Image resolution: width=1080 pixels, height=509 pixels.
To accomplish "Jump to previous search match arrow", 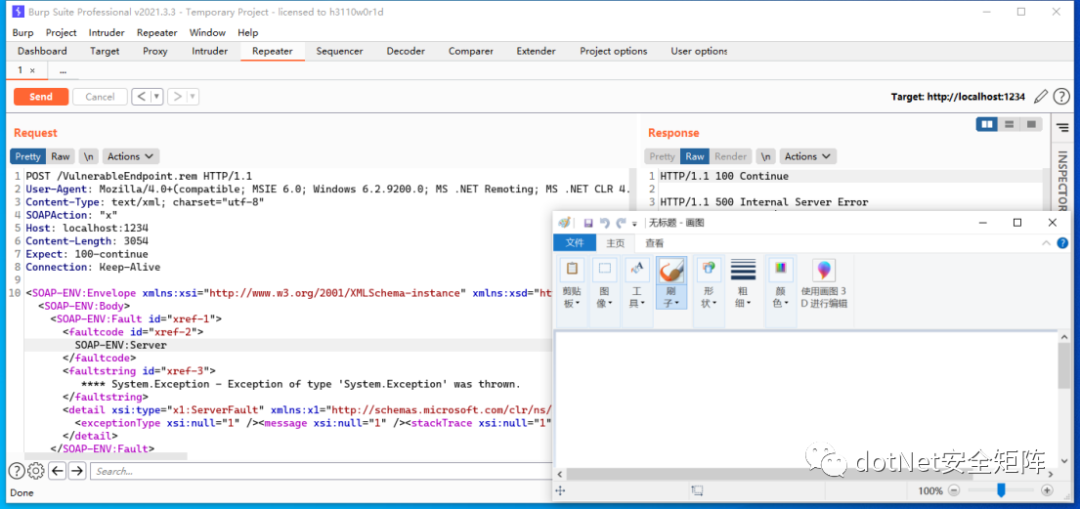I will click(57, 471).
